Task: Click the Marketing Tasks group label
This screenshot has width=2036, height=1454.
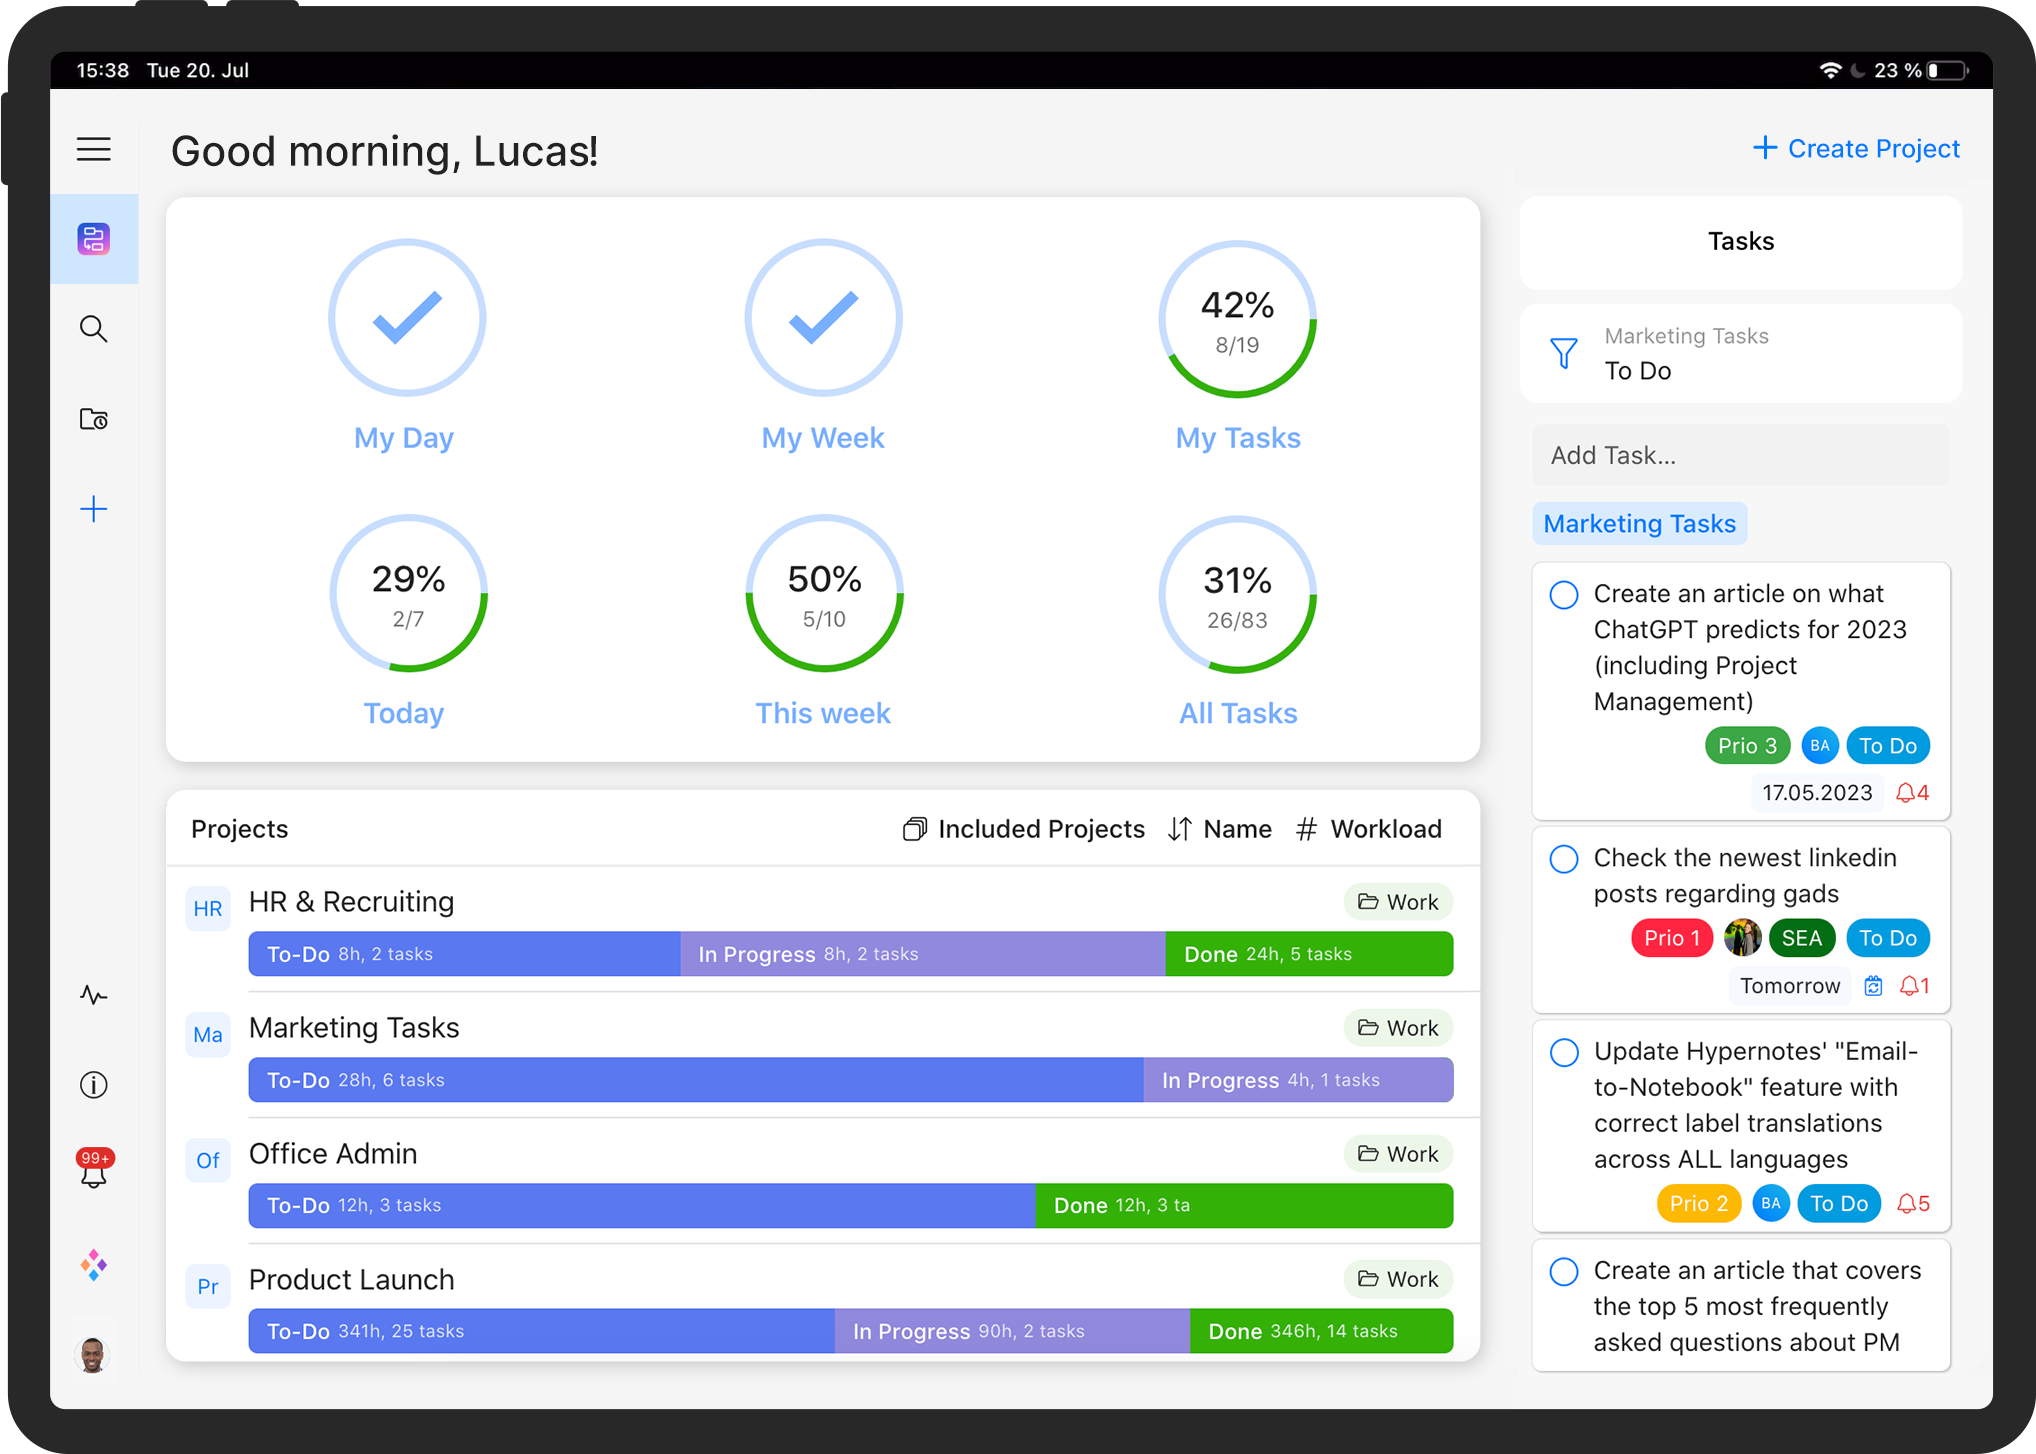Action: [x=1640, y=524]
